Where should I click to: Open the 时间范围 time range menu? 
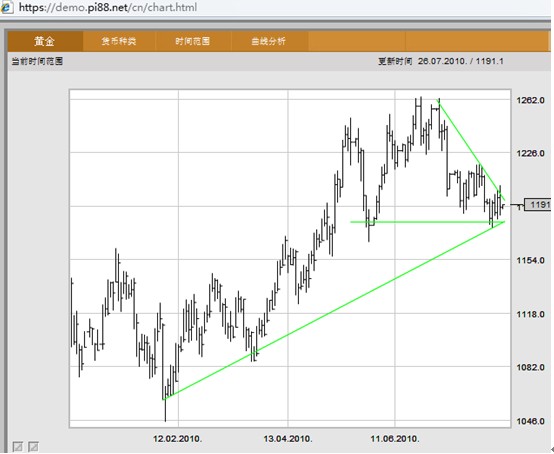click(193, 41)
